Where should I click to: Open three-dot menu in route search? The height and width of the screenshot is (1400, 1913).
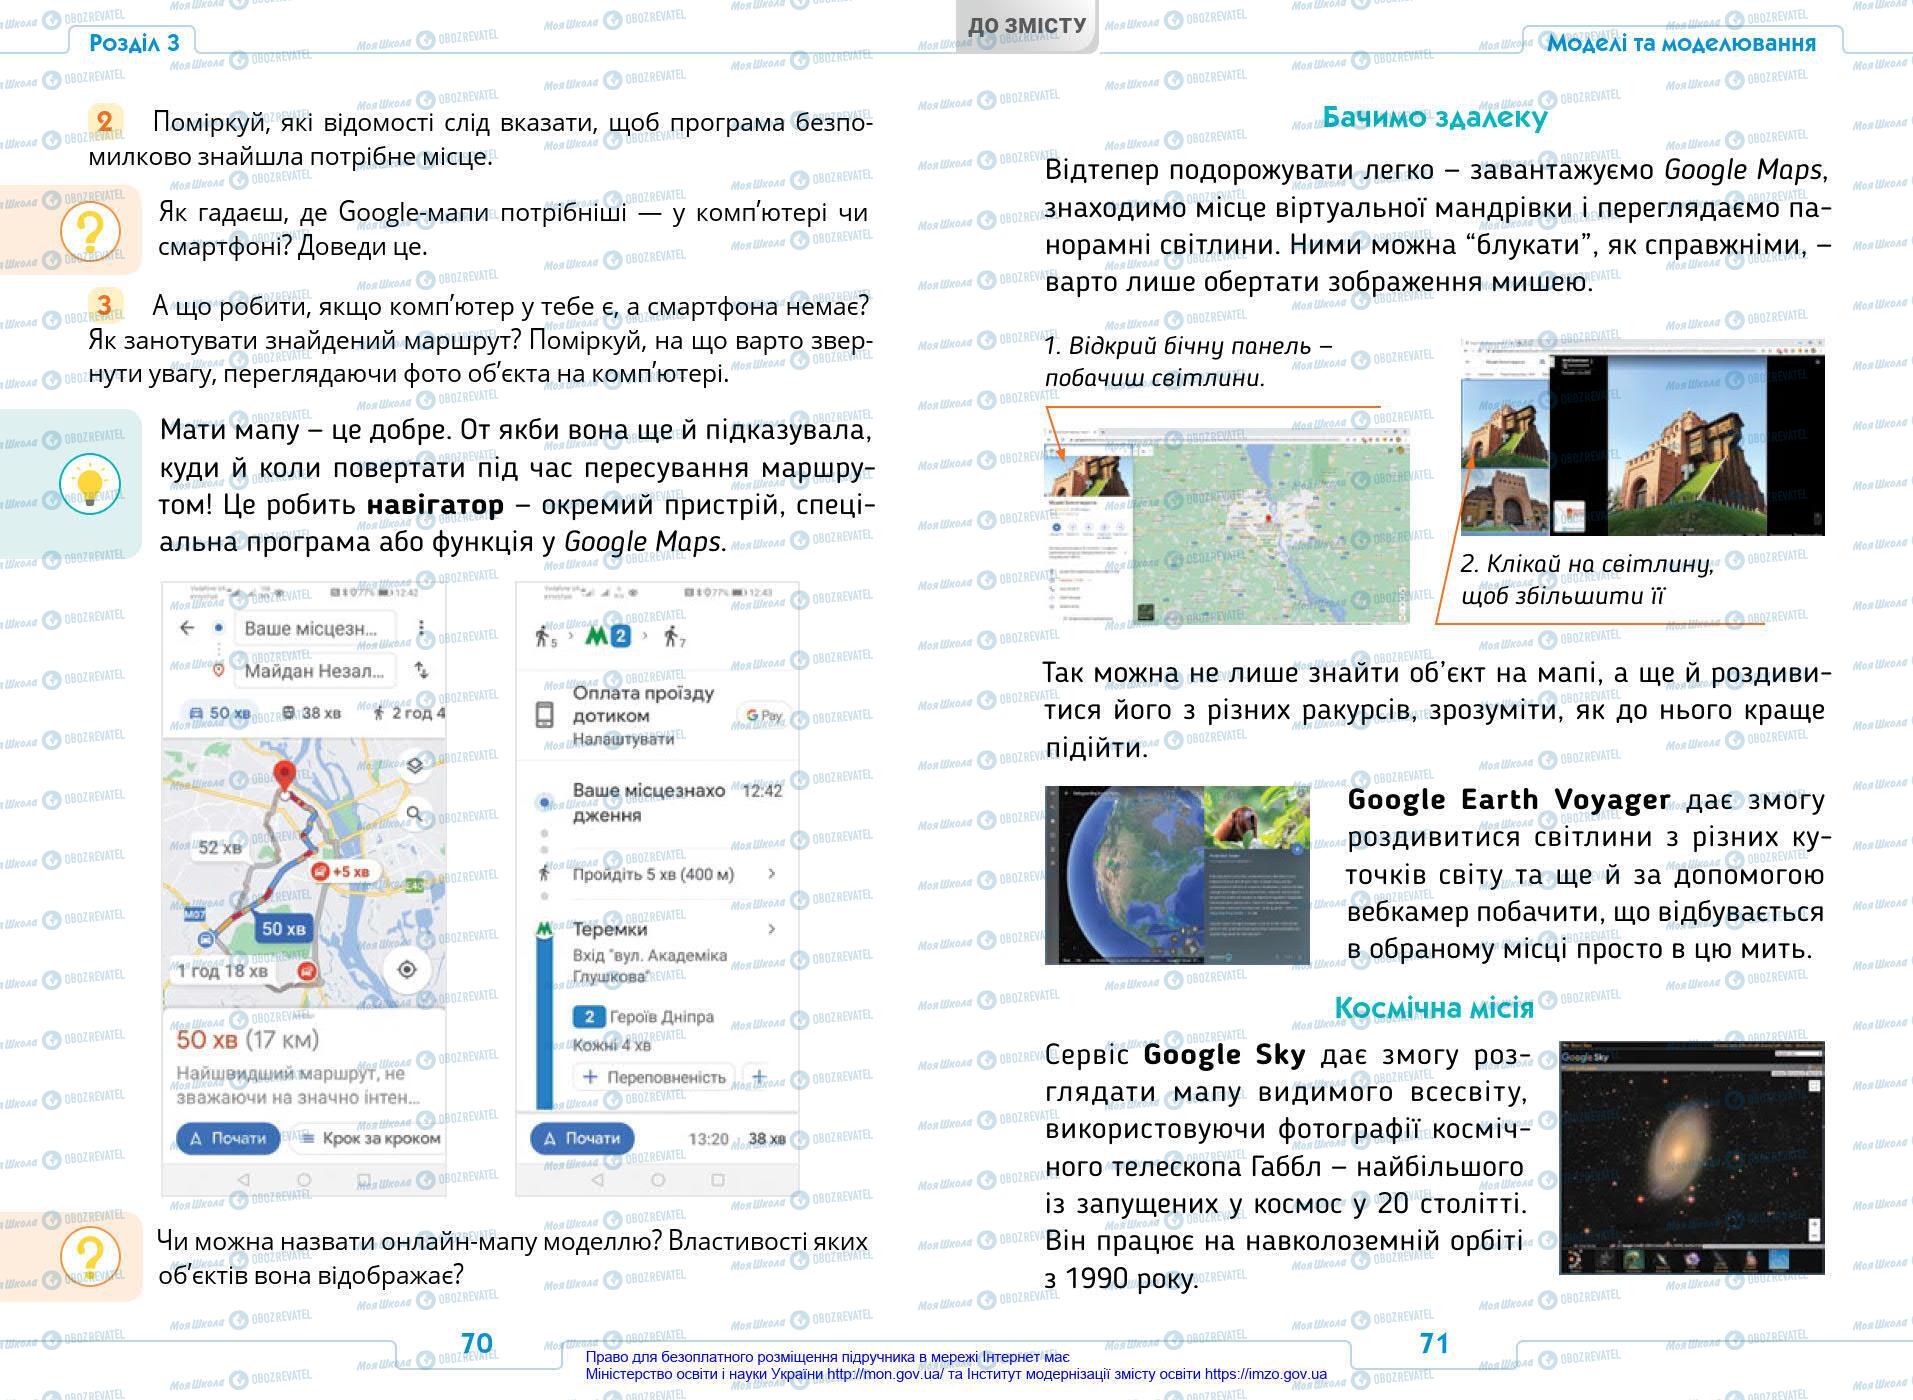click(x=422, y=628)
